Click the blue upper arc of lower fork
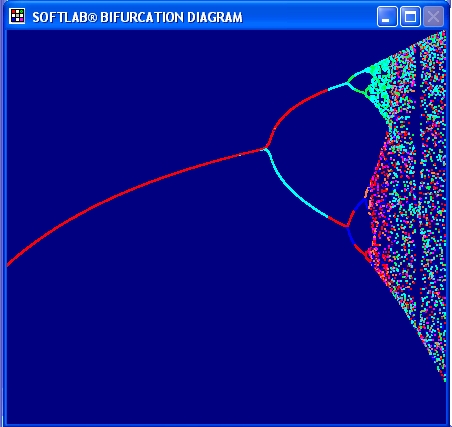The height and width of the screenshot is (427, 452). click(x=360, y=204)
